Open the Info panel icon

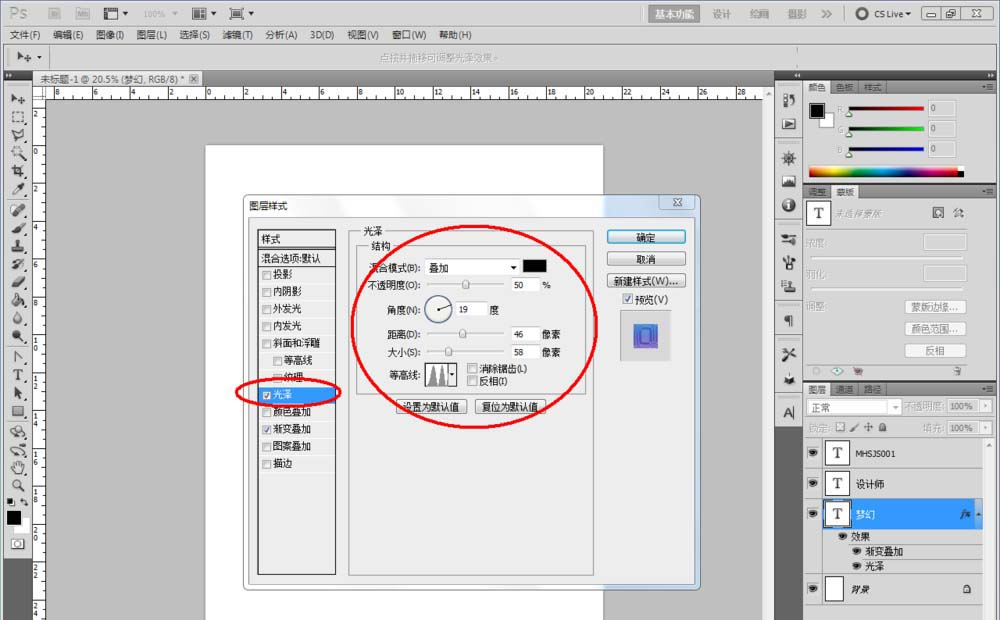[789, 205]
